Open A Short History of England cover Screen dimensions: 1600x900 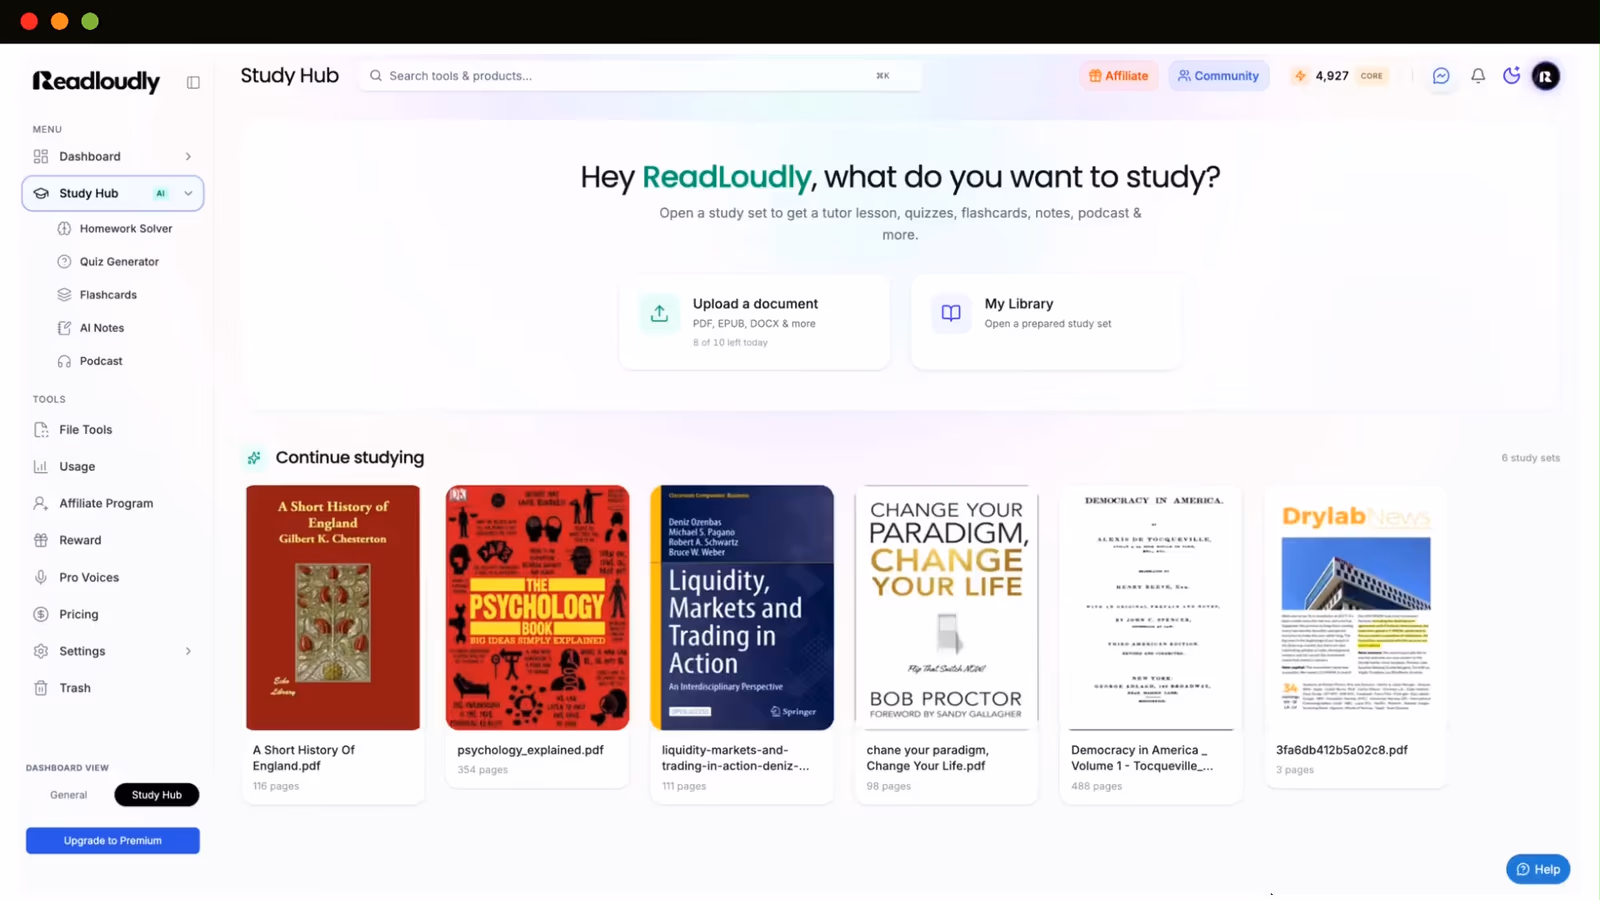pos(333,608)
